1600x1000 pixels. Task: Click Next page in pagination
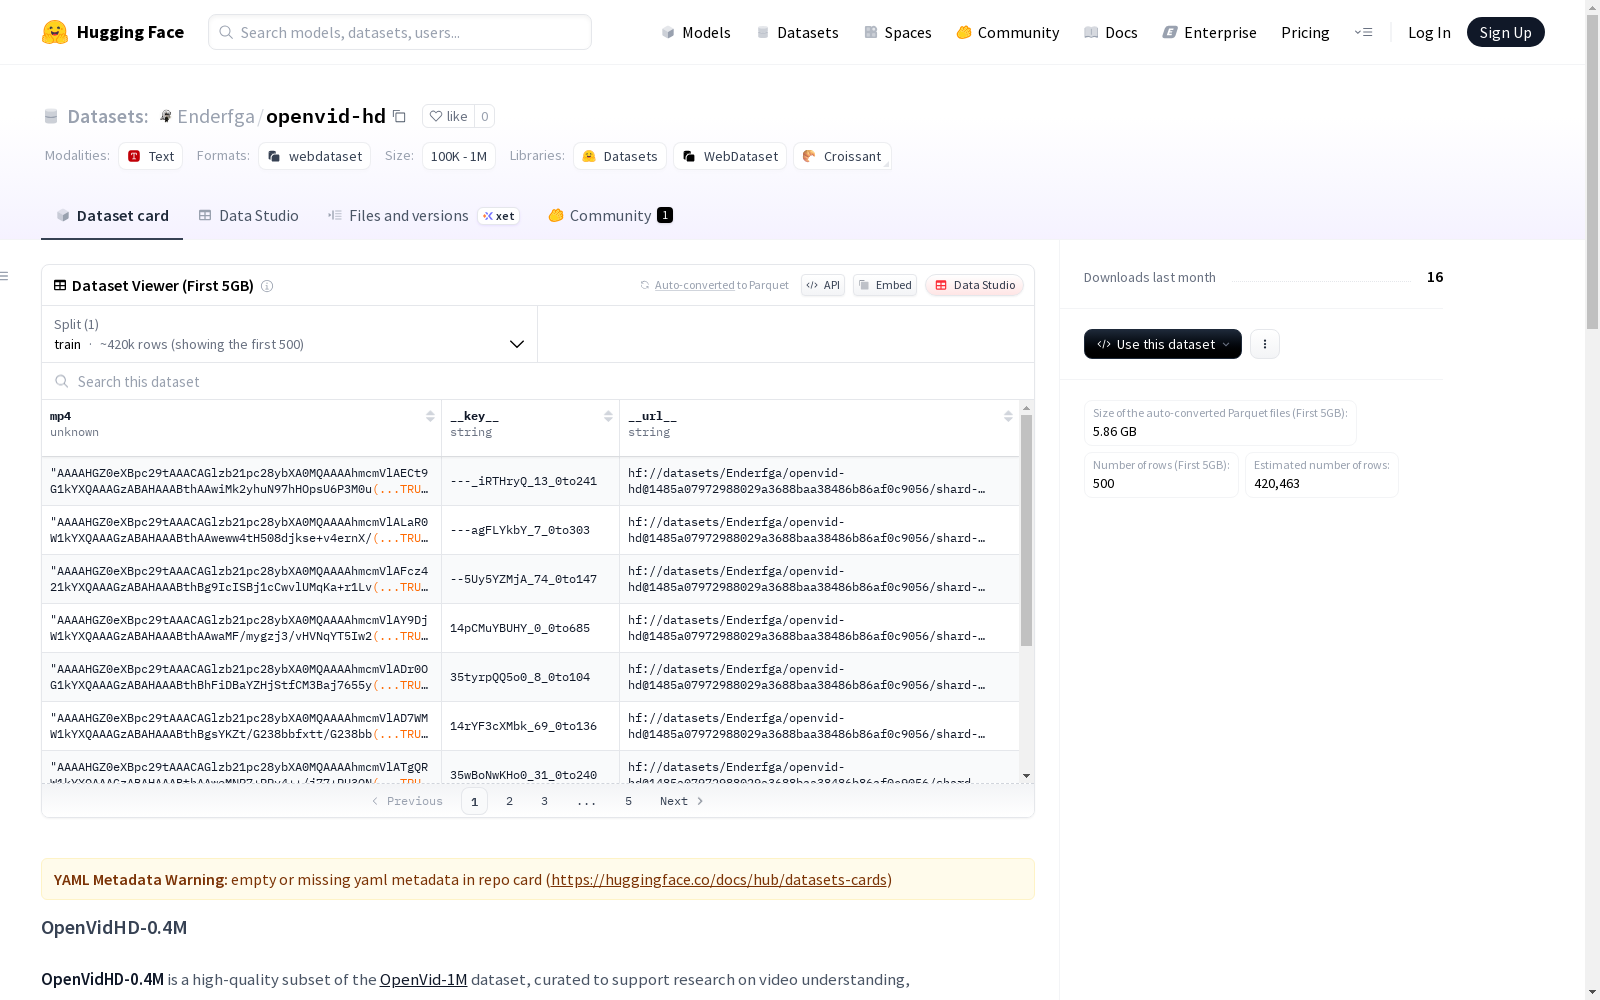click(681, 801)
